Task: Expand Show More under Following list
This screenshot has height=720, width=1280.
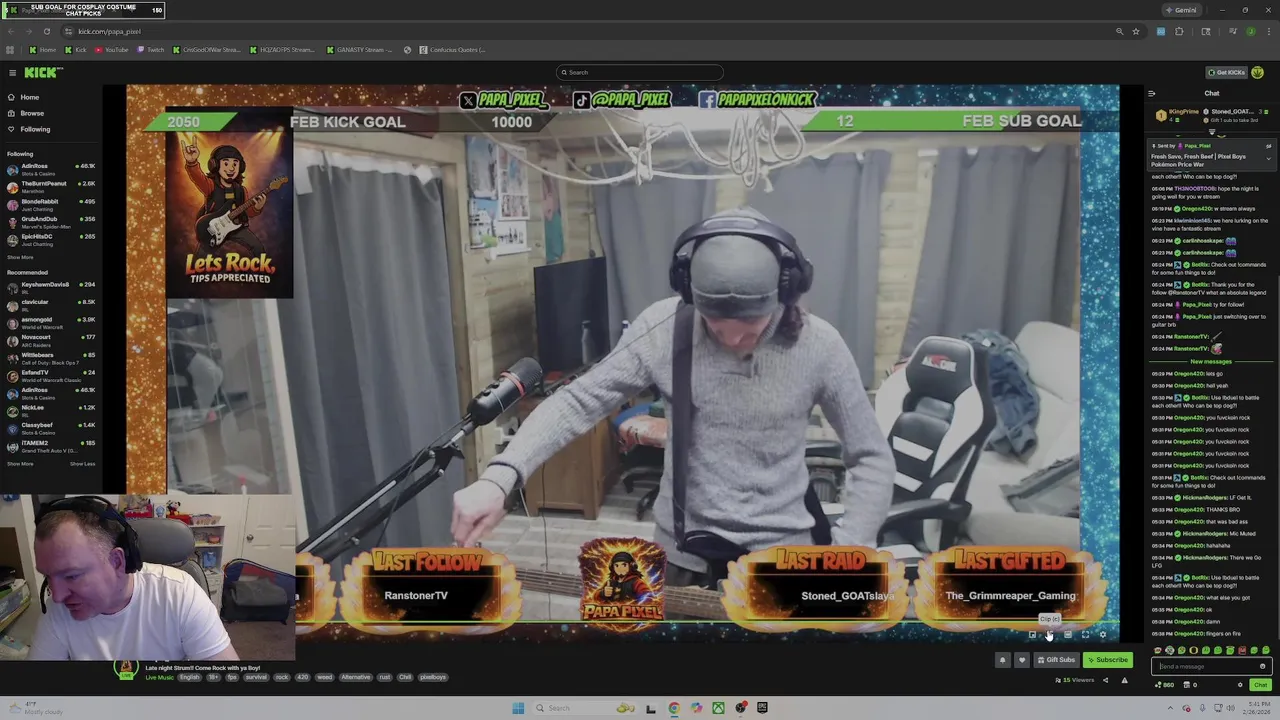Action: coord(20,257)
